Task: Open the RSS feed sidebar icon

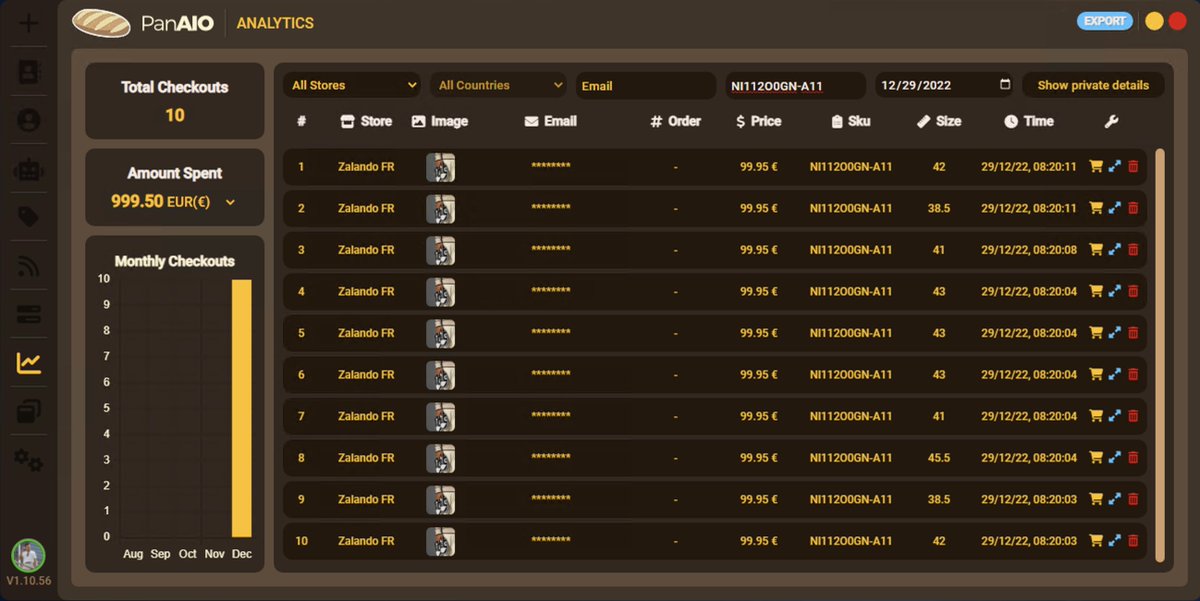Action: (x=29, y=266)
